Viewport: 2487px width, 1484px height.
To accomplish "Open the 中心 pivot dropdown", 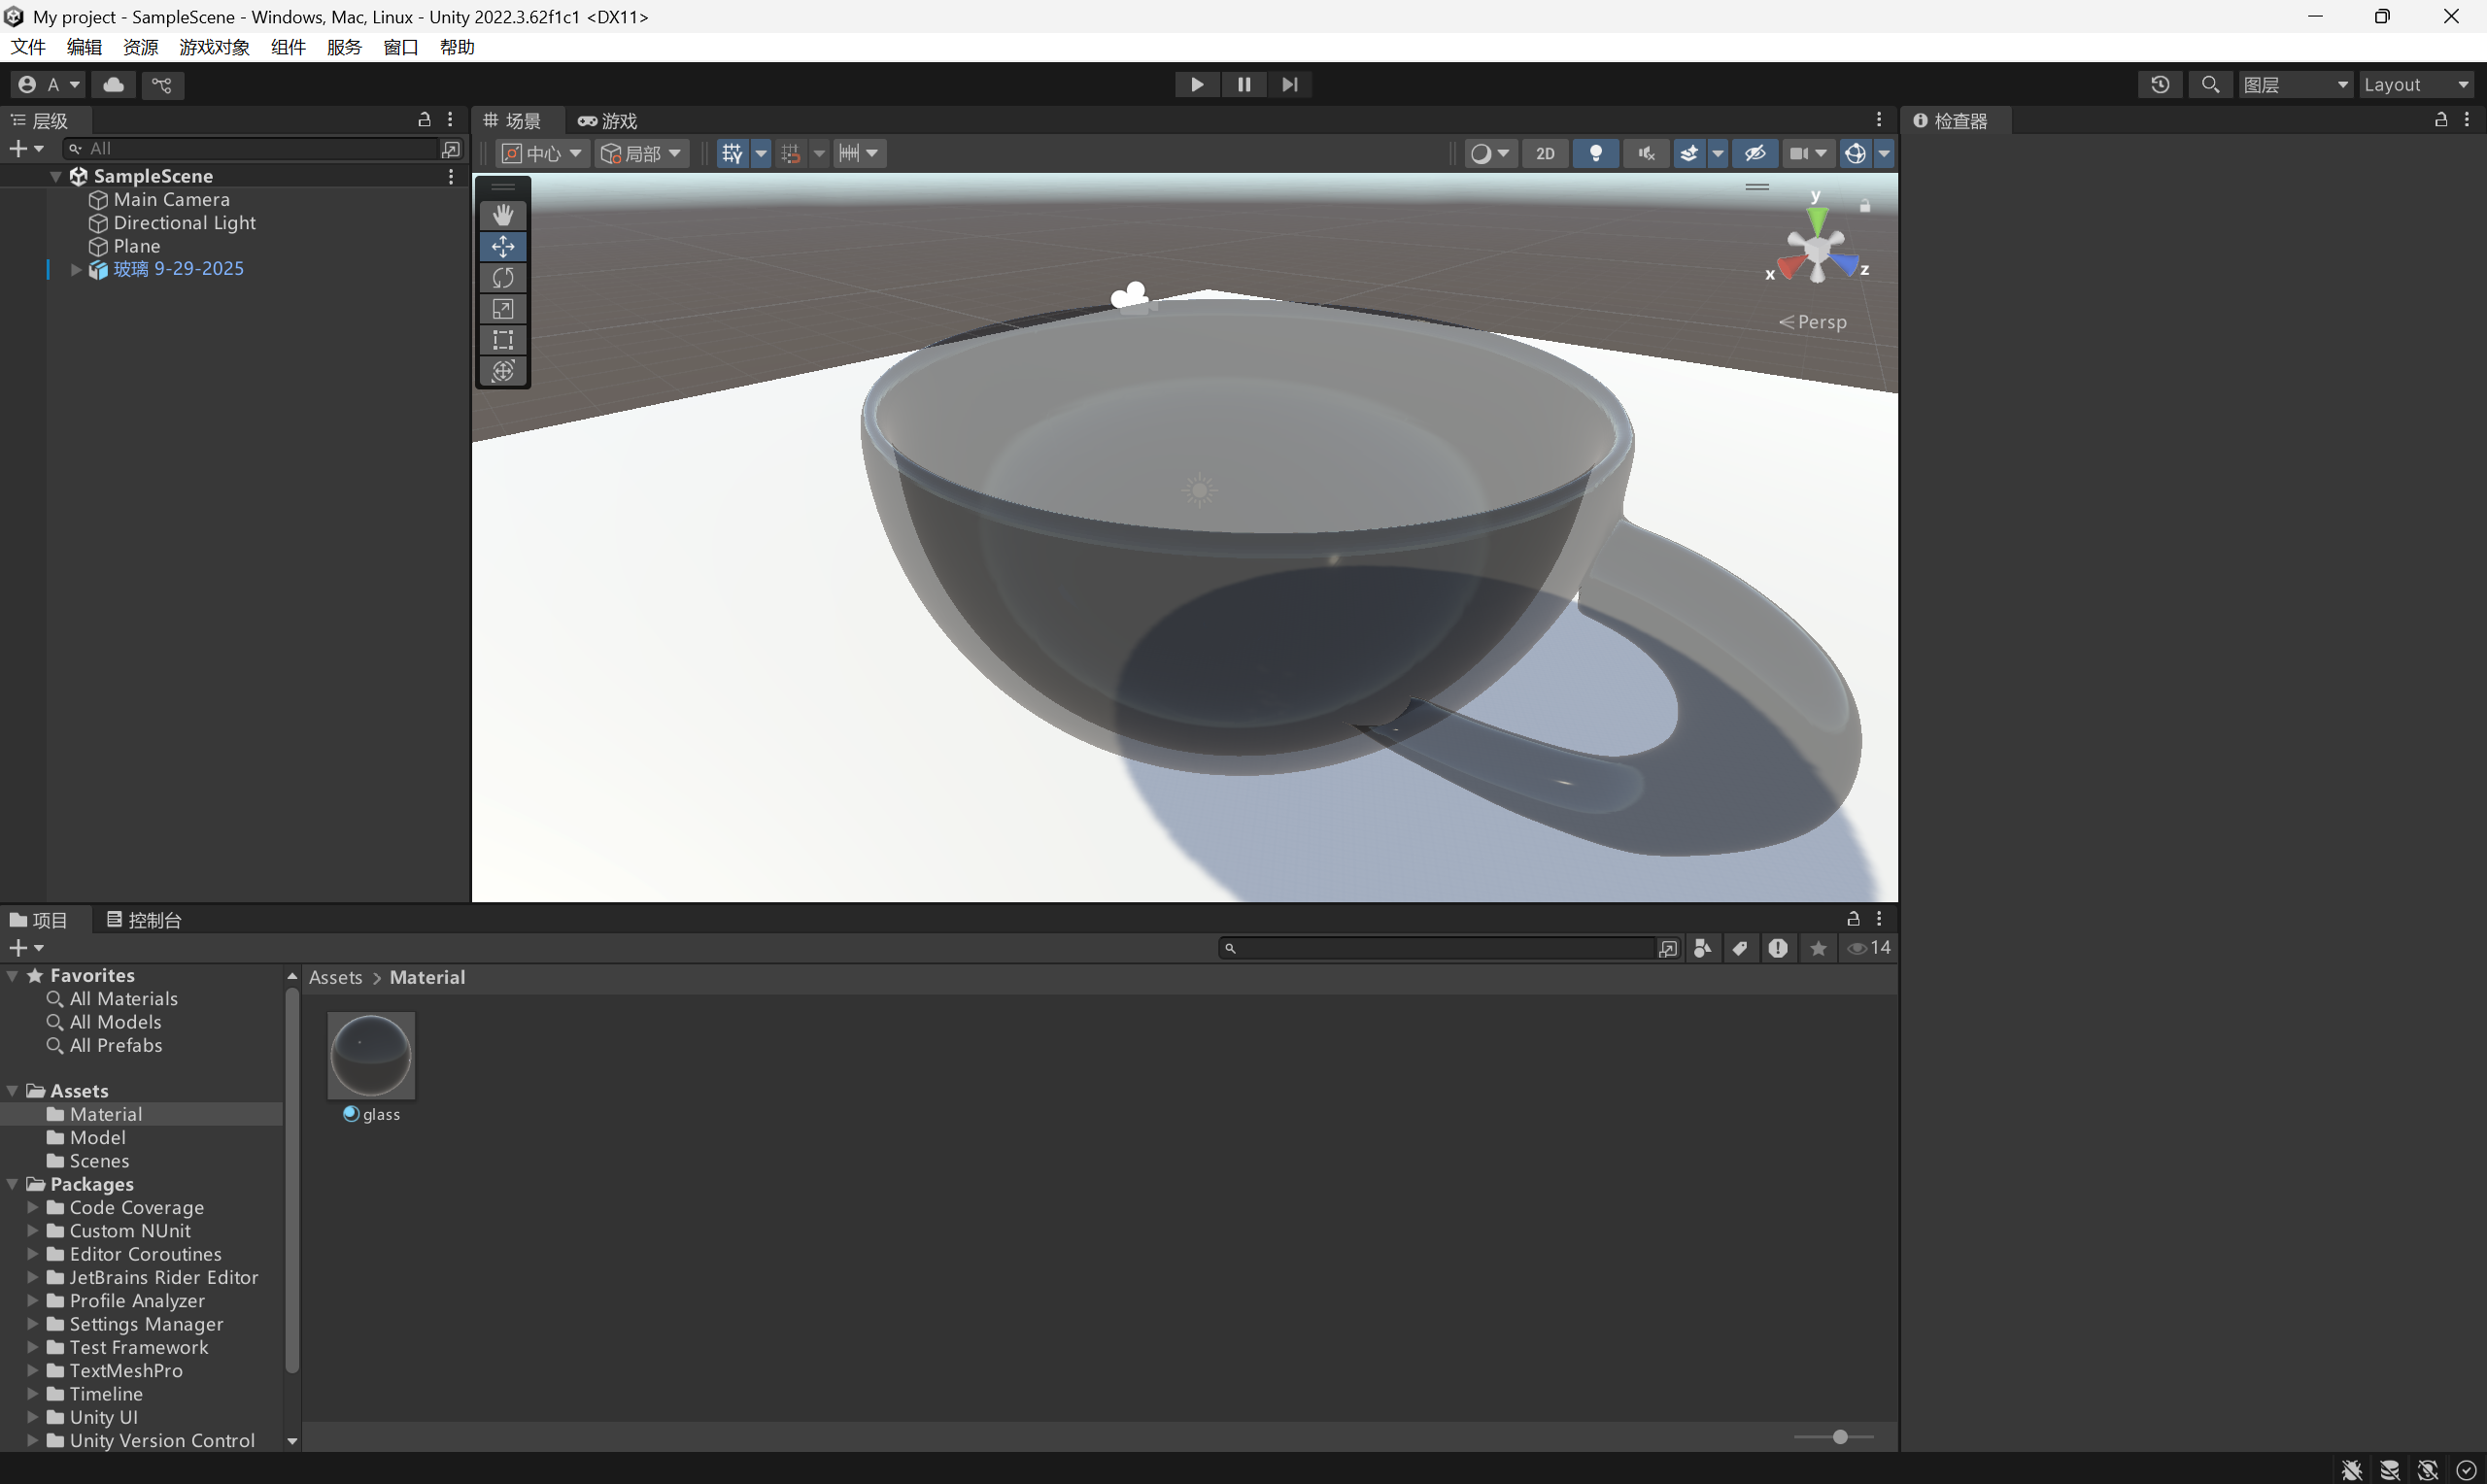I will pos(543,153).
